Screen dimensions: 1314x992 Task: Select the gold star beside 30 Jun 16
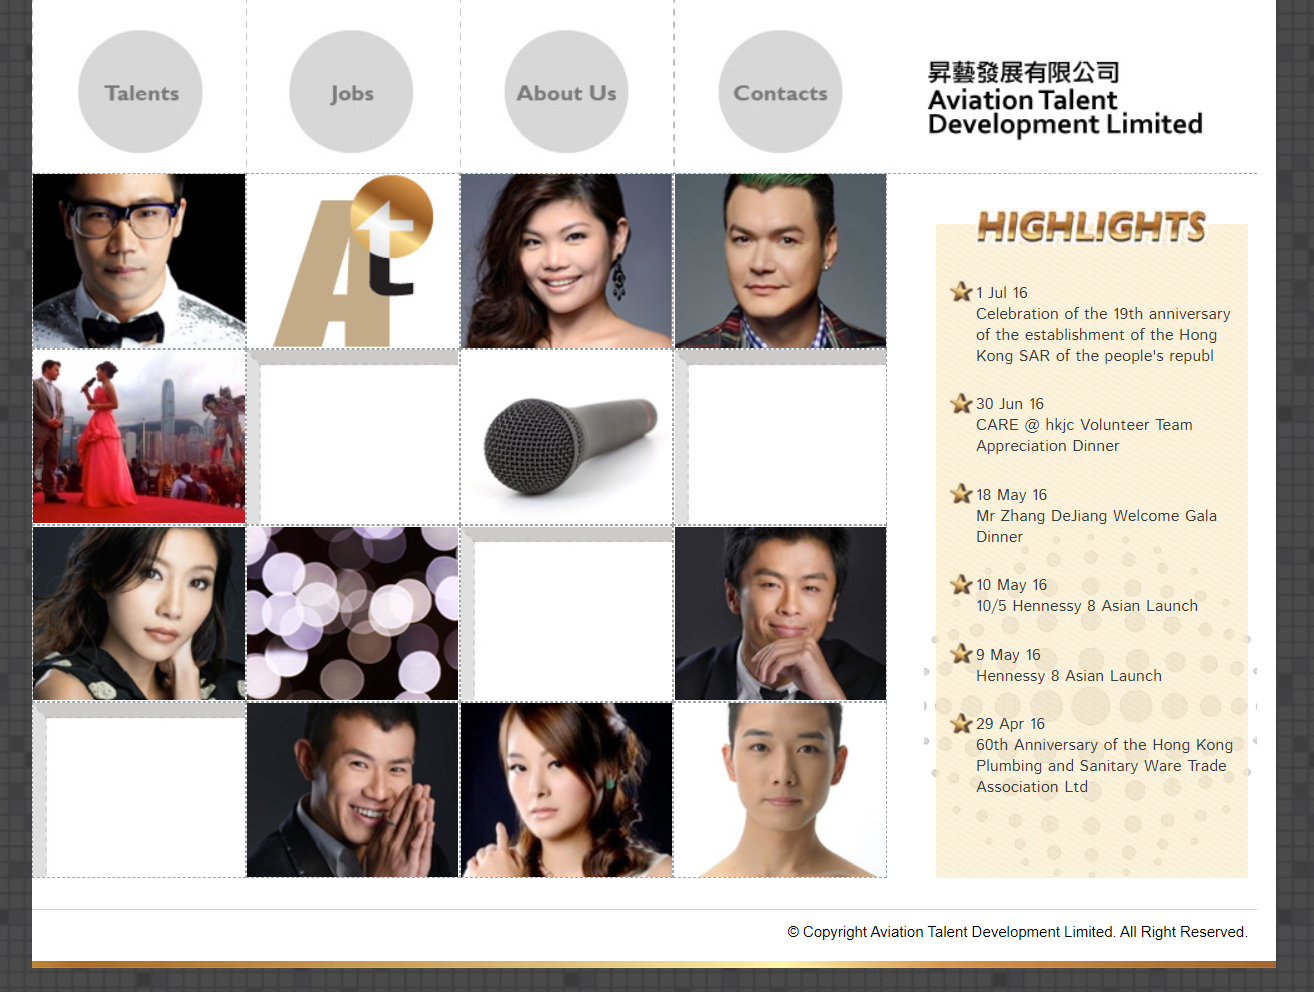pyautogui.click(x=961, y=403)
